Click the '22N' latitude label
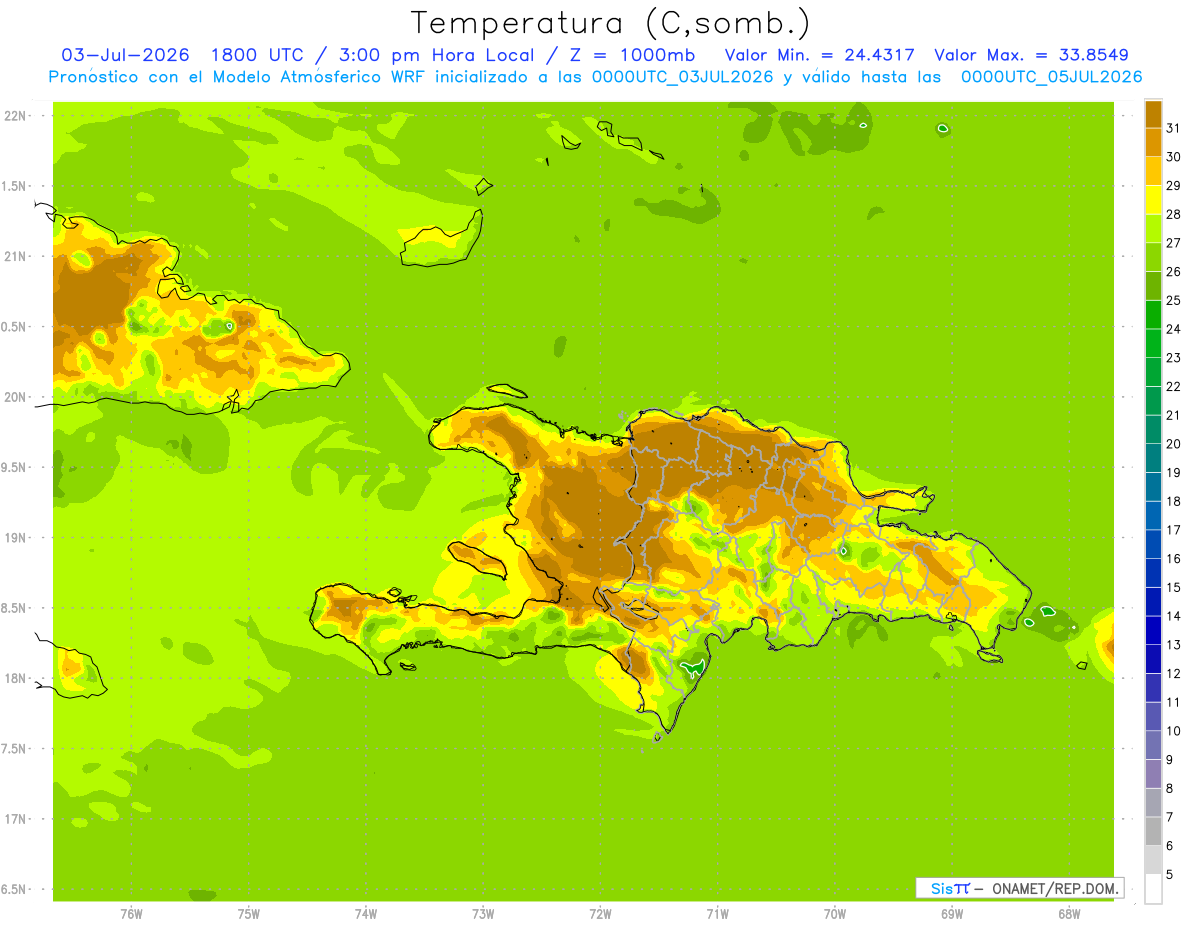This screenshot has height=927, width=1200. (x=15, y=115)
